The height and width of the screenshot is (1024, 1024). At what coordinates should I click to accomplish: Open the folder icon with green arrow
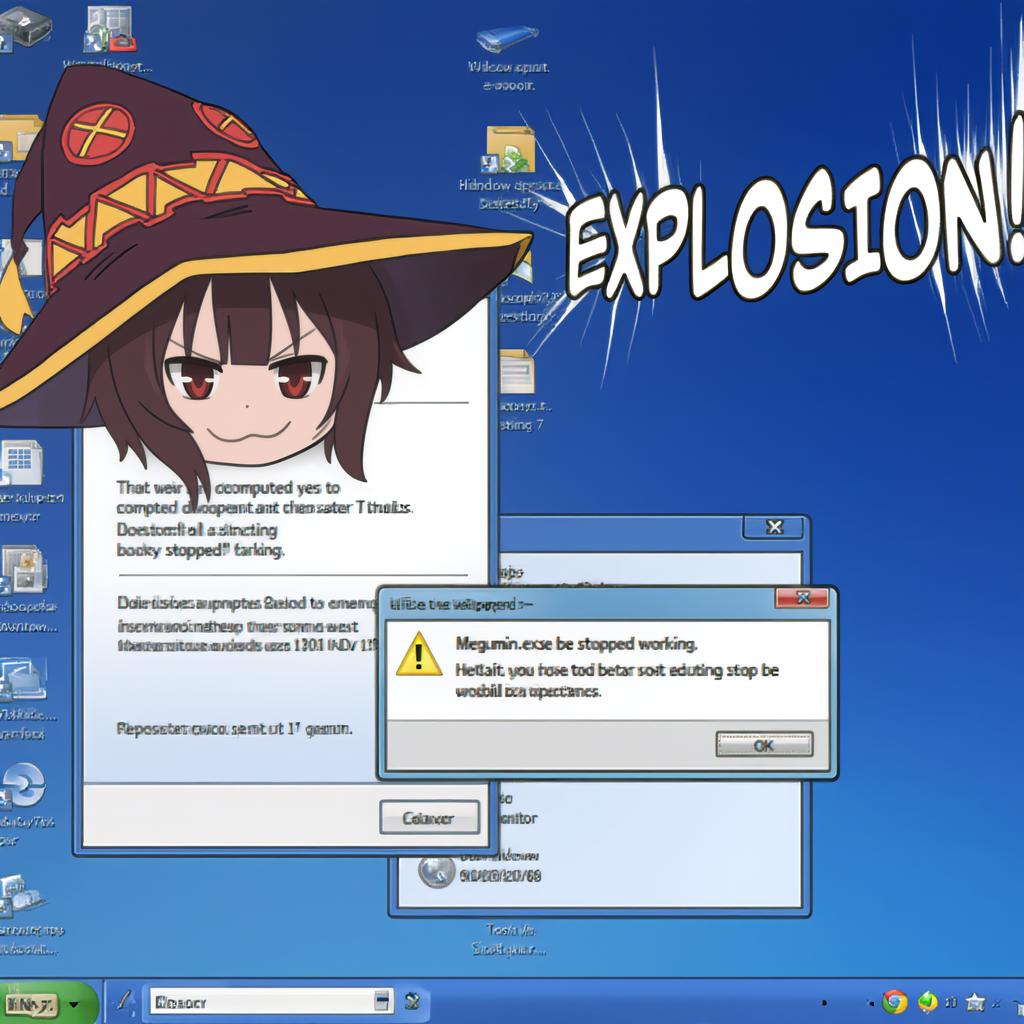tap(510, 150)
